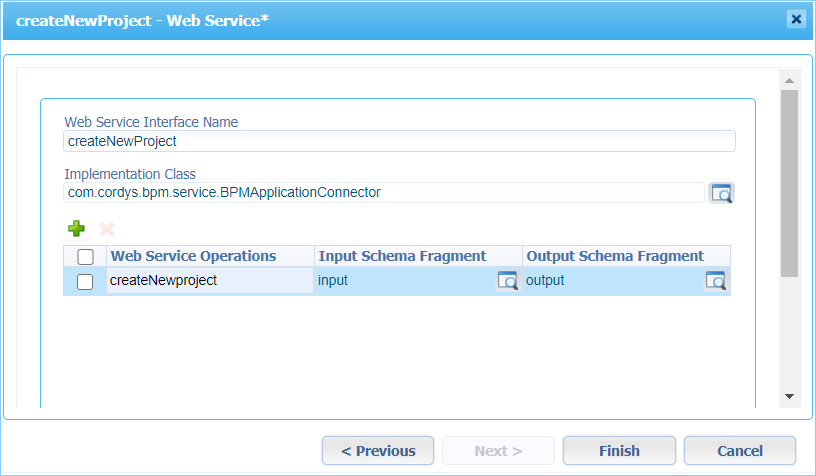The image size is (816, 476).
Task: Select the createNewproject operation name cell
Action: pyautogui.click(x=210, y=280)
